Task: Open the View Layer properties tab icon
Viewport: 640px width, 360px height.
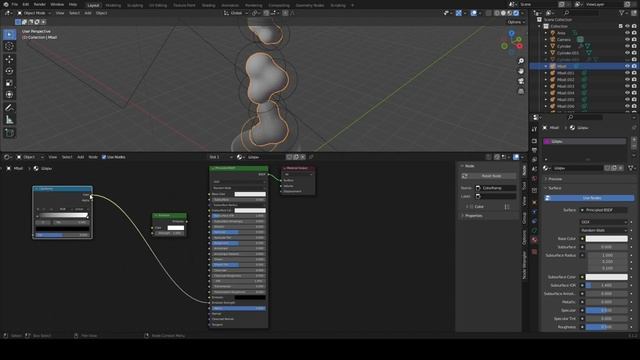Action: pyautogui.click(x=534, y=160)
